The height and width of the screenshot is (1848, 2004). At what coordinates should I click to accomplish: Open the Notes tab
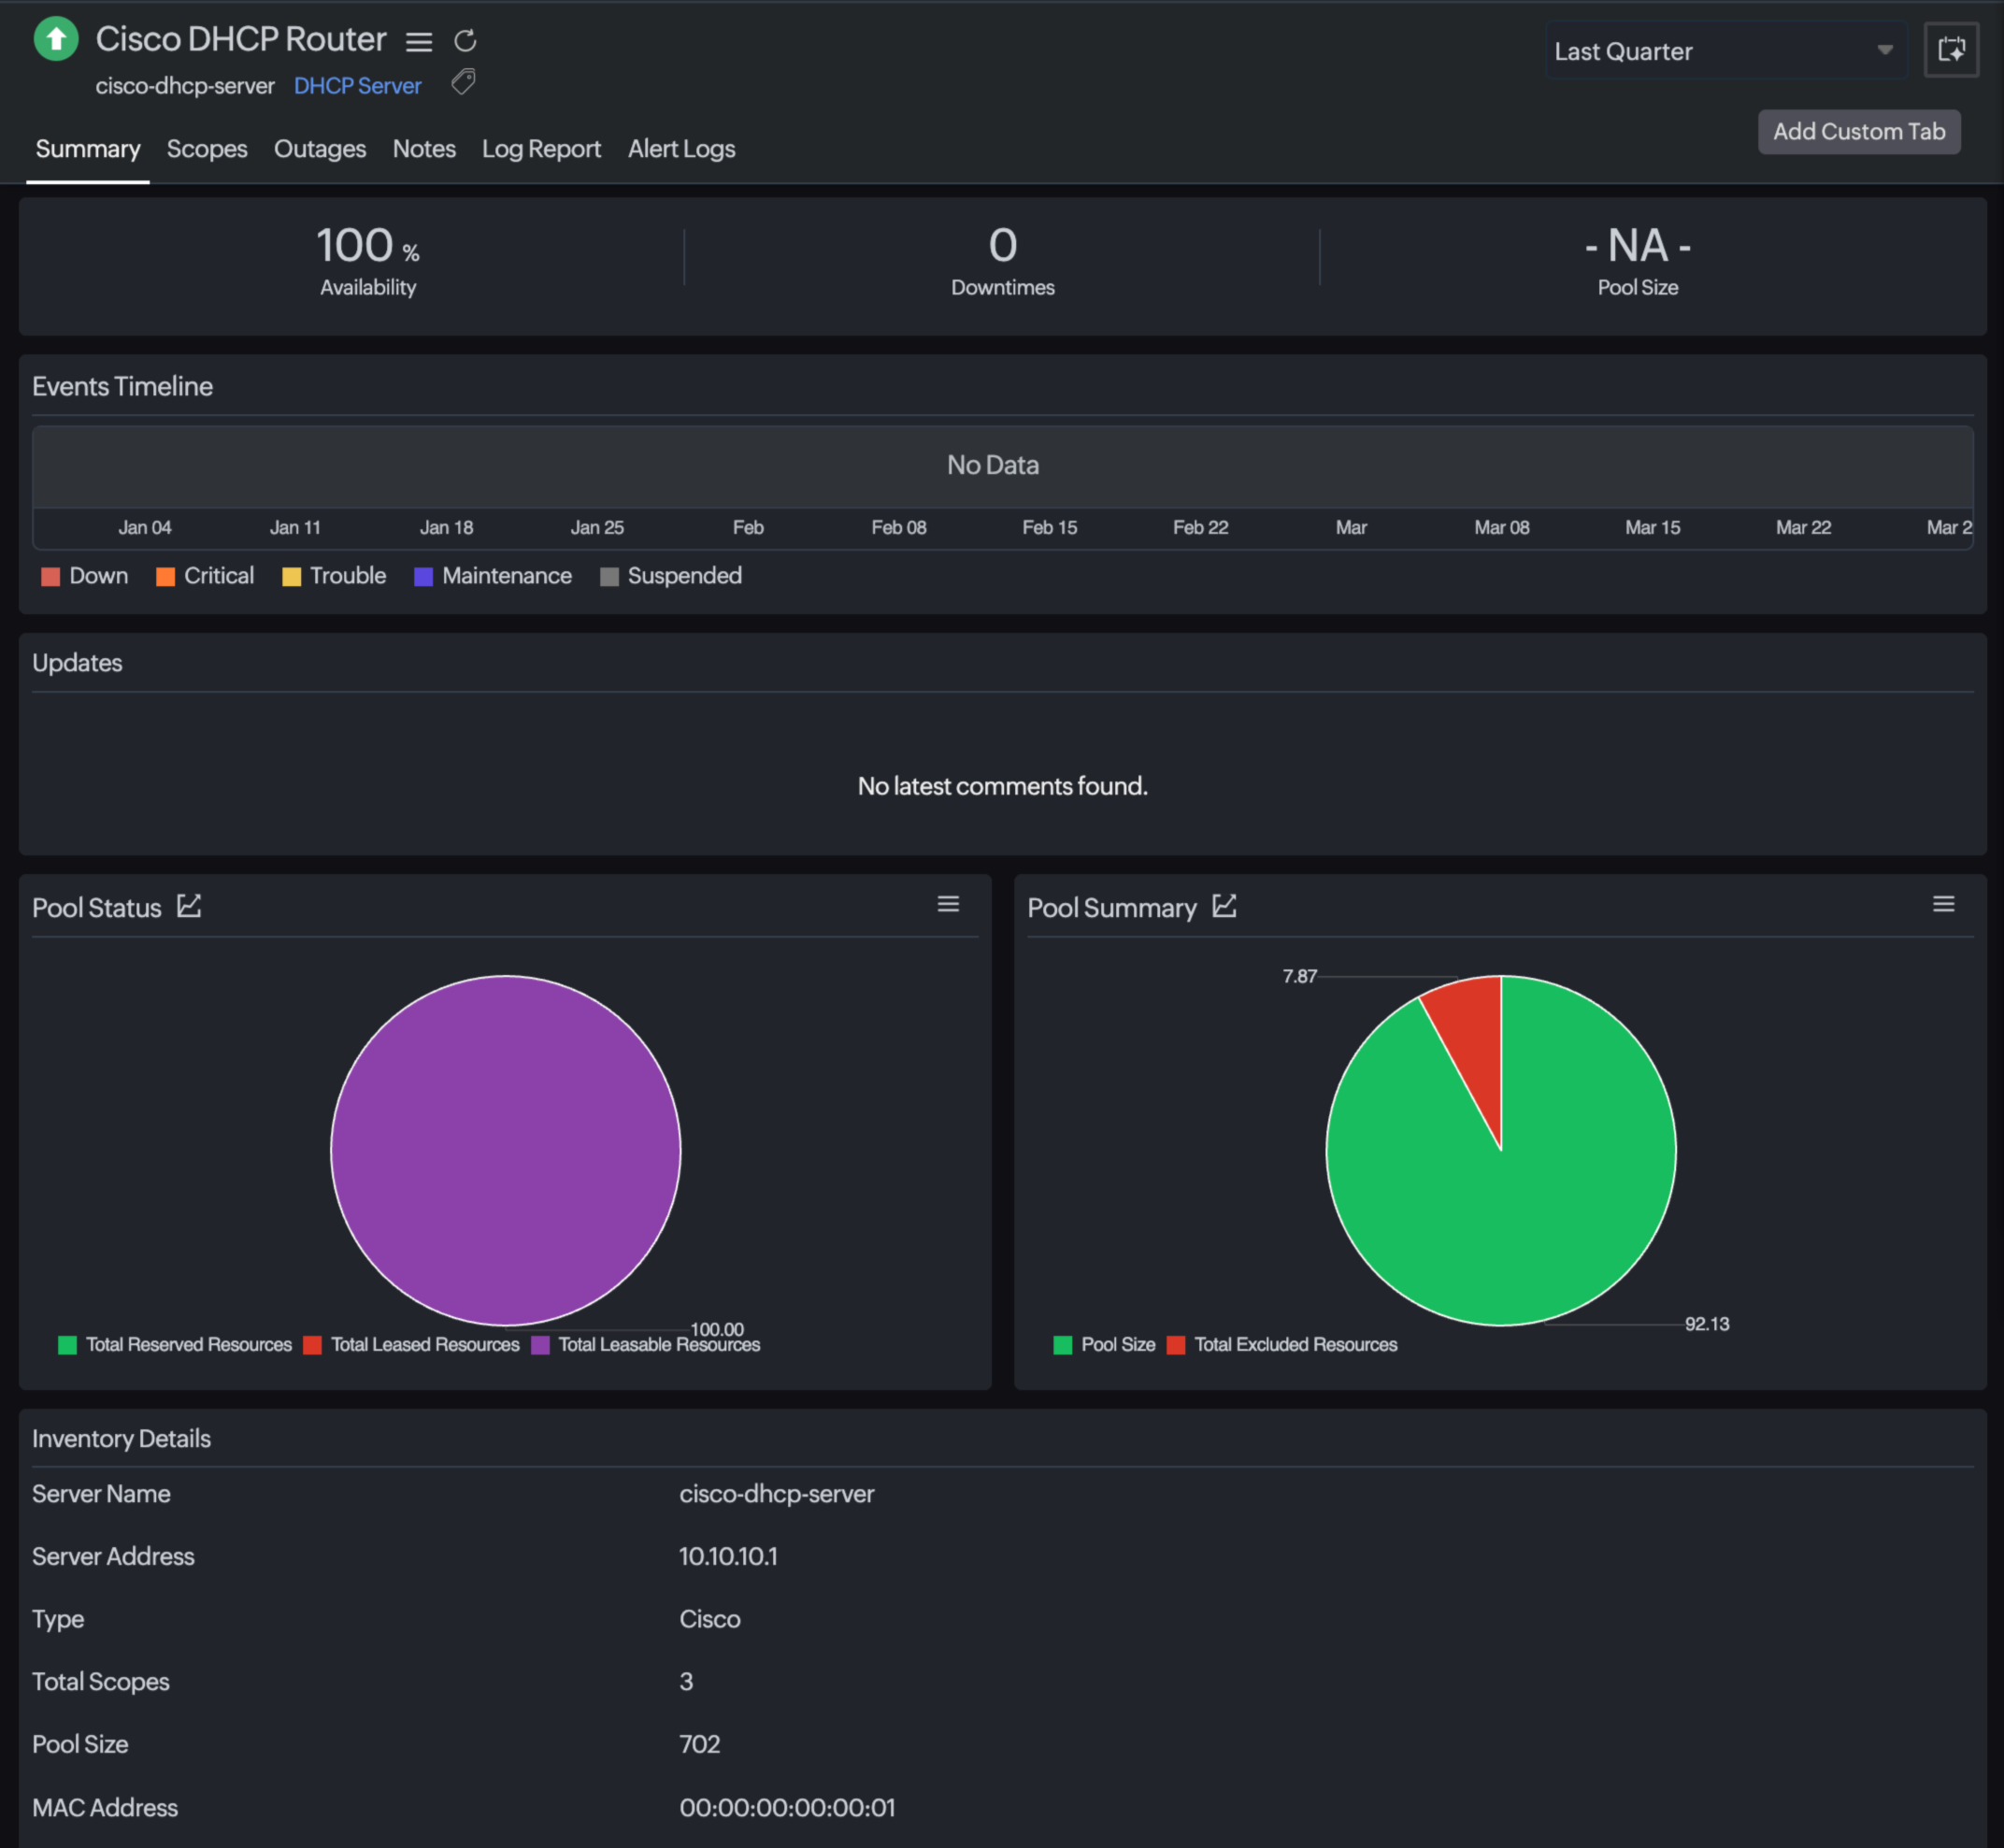pos(424,149)
